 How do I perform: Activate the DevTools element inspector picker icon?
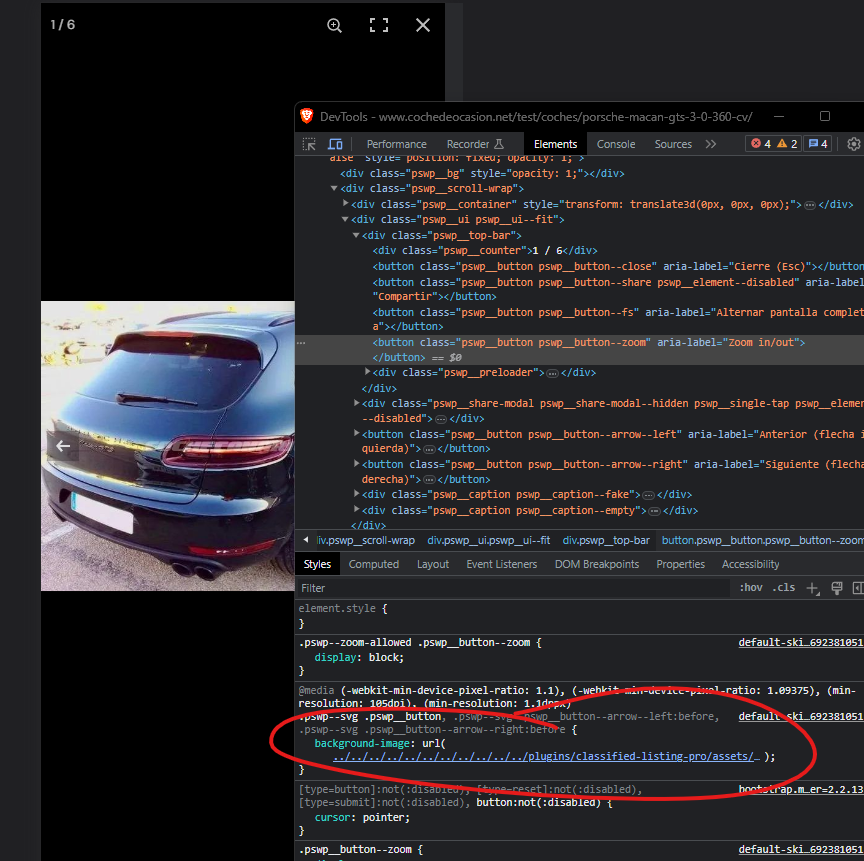pos(309,144)
